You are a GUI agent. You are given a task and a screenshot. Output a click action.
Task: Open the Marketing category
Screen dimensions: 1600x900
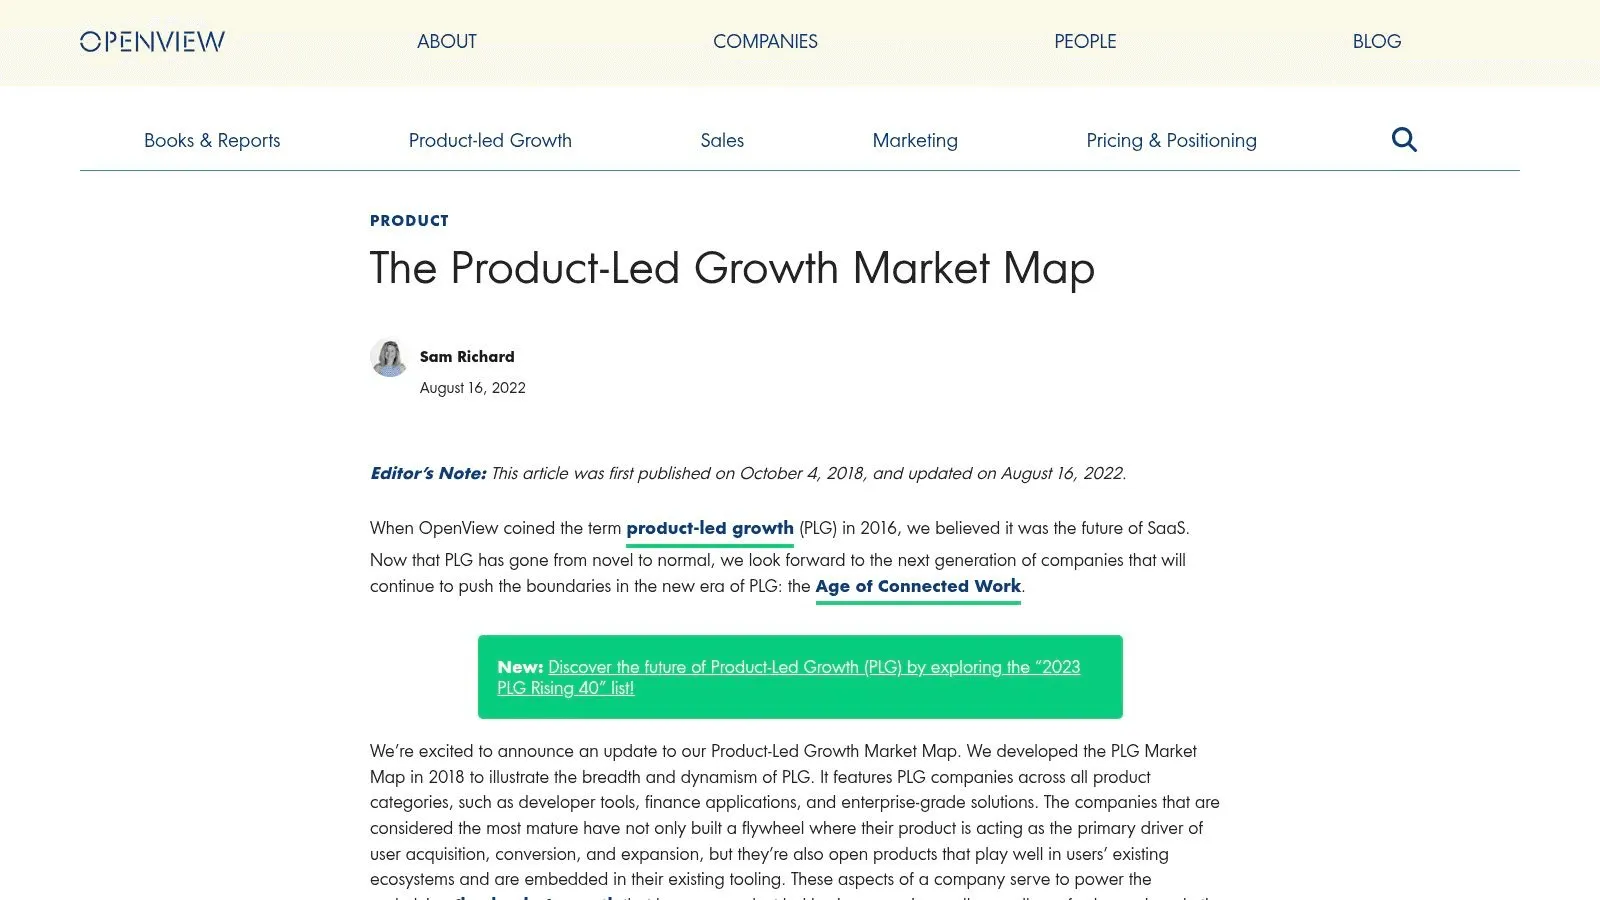915,140
